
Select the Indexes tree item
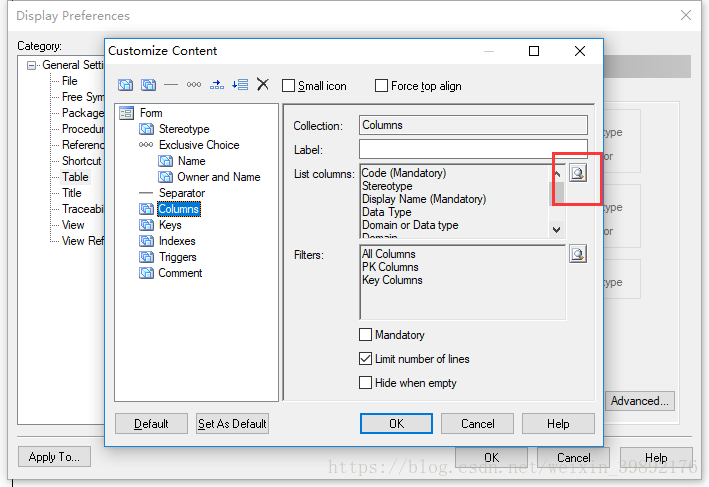pos(177,241)
